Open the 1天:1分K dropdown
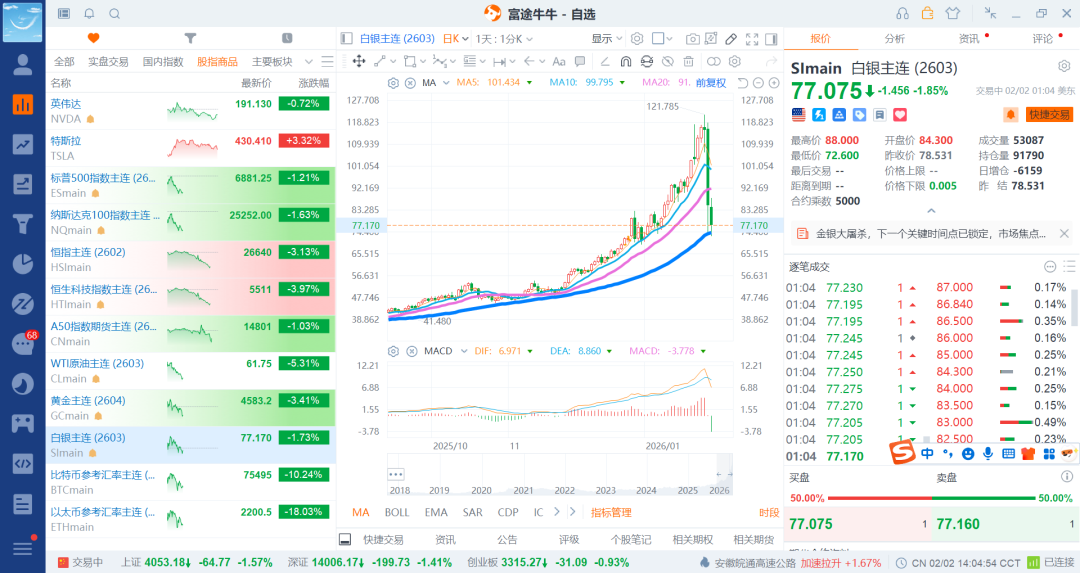Viewport: 1080px width, 573px height. click(x=503, y=39)
